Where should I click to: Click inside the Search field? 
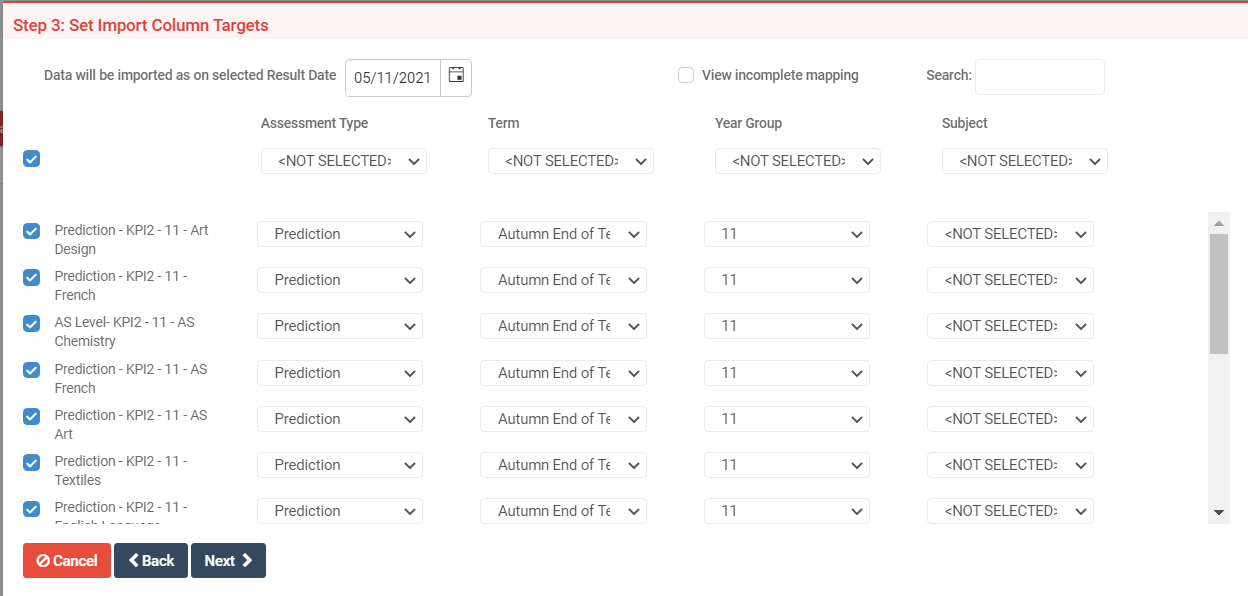point(1039,75)
